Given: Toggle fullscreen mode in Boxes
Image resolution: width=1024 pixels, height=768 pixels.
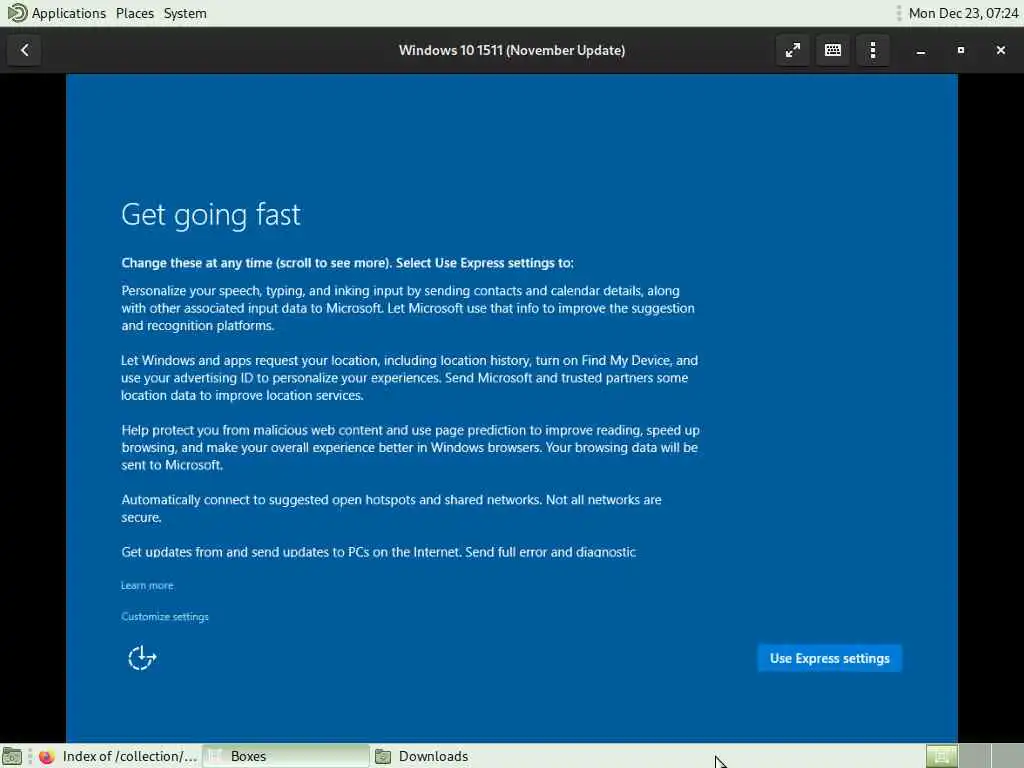Looking at the screenshot, I should tap(793, 50).
